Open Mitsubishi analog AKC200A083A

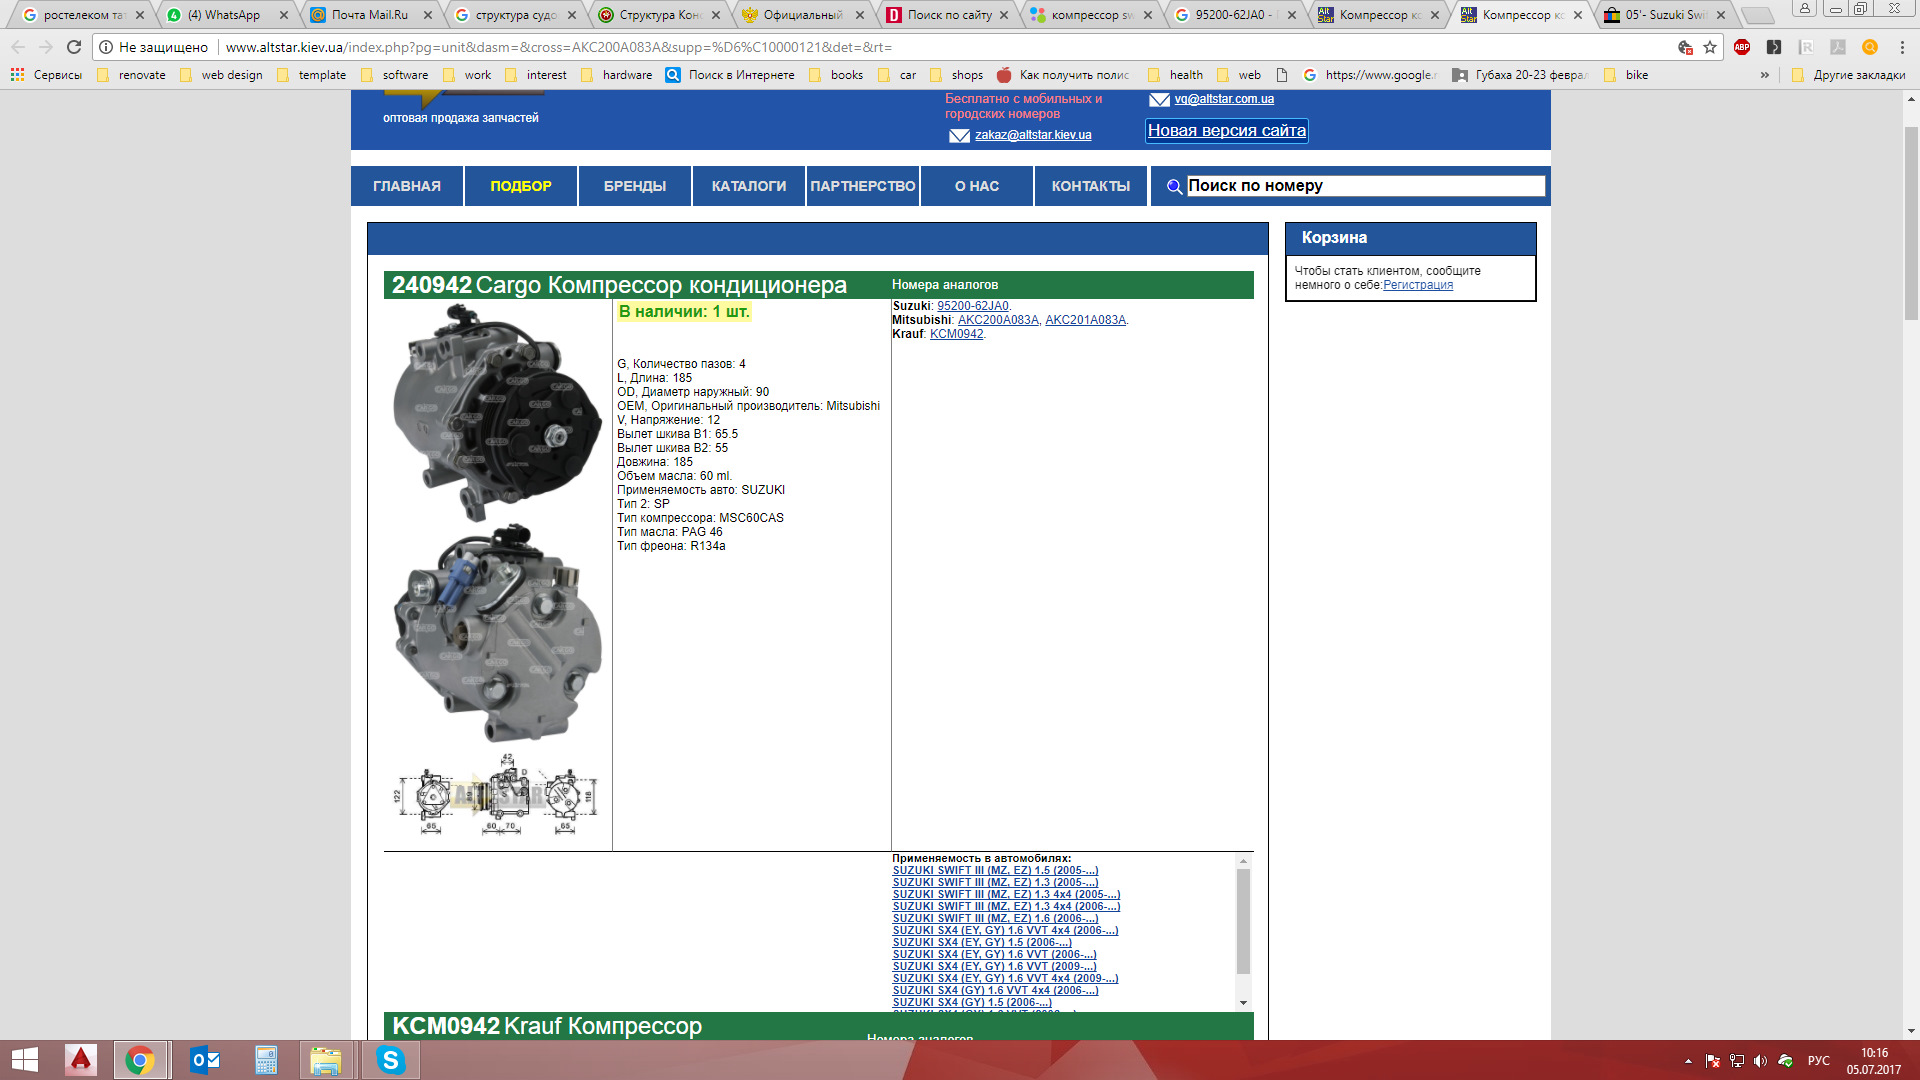pyautogui.click(x=998, y=320)
